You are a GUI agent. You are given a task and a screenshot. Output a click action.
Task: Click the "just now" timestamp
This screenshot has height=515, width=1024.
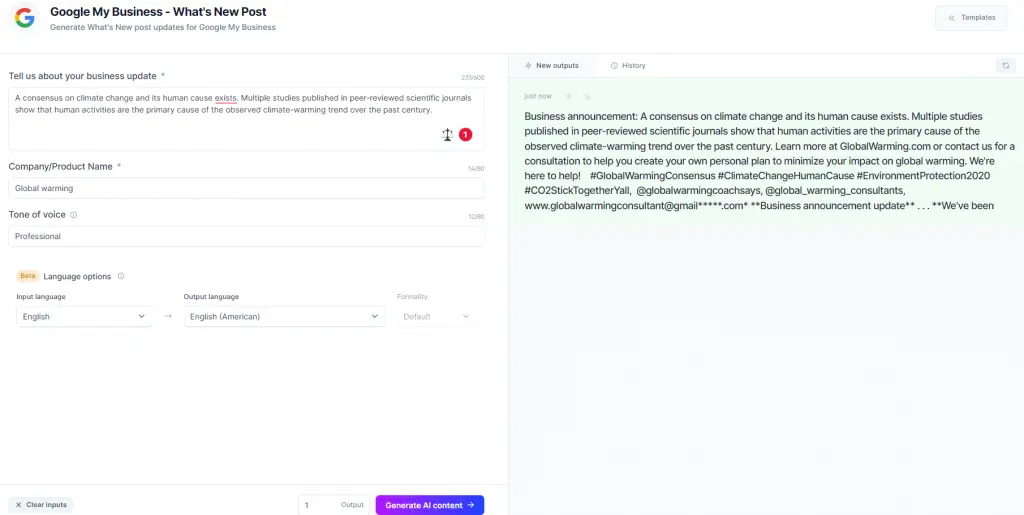coord(537,96)
